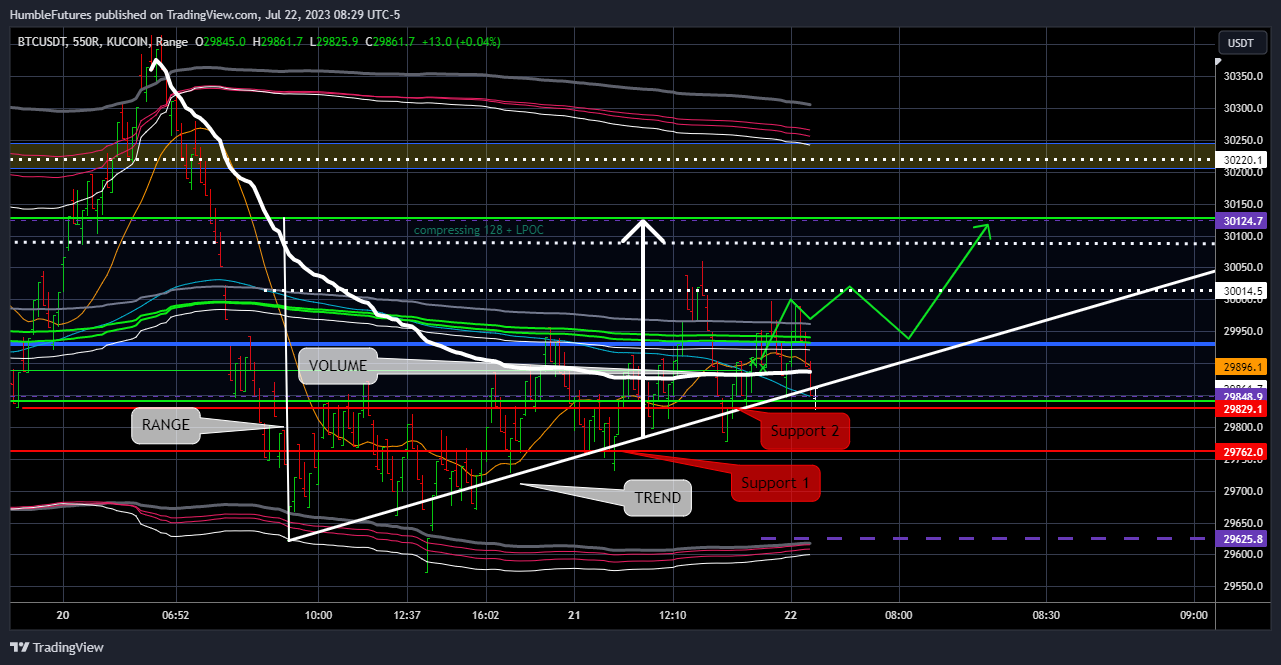This screenshot has height=665, width=1281.
Task: Click the 06:52 time axis label
Action: pos(175,616)
